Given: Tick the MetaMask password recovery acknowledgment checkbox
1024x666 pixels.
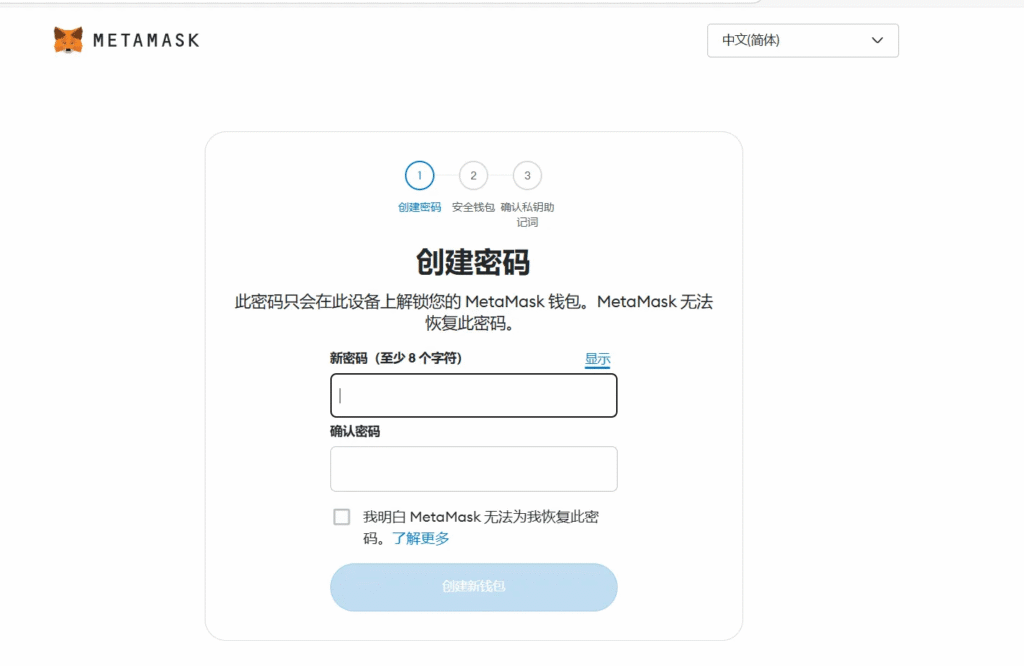Looking at the screenshot, I should coord(342,517).
